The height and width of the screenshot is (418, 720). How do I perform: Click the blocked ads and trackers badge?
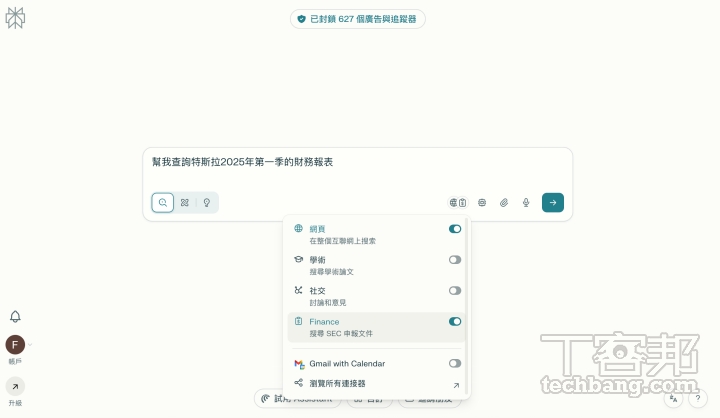(x=358, y=19)
